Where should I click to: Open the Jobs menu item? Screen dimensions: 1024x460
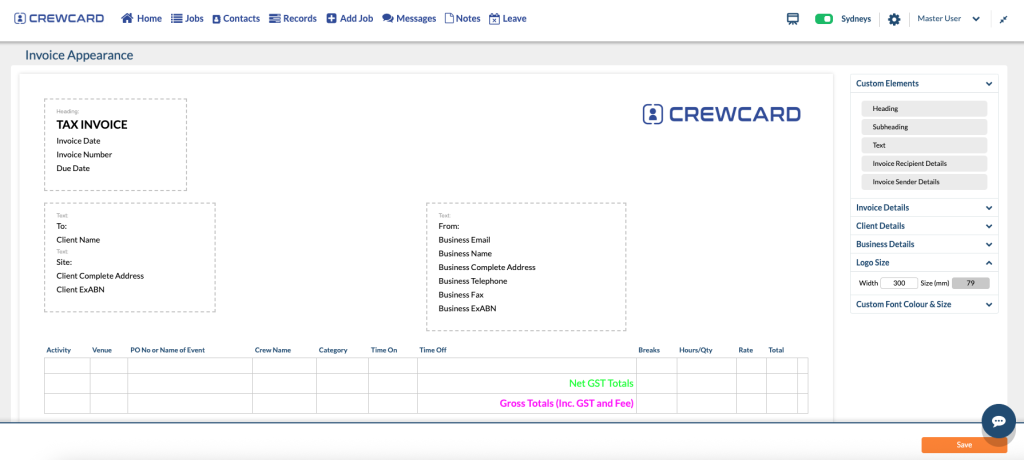point(187,18)
